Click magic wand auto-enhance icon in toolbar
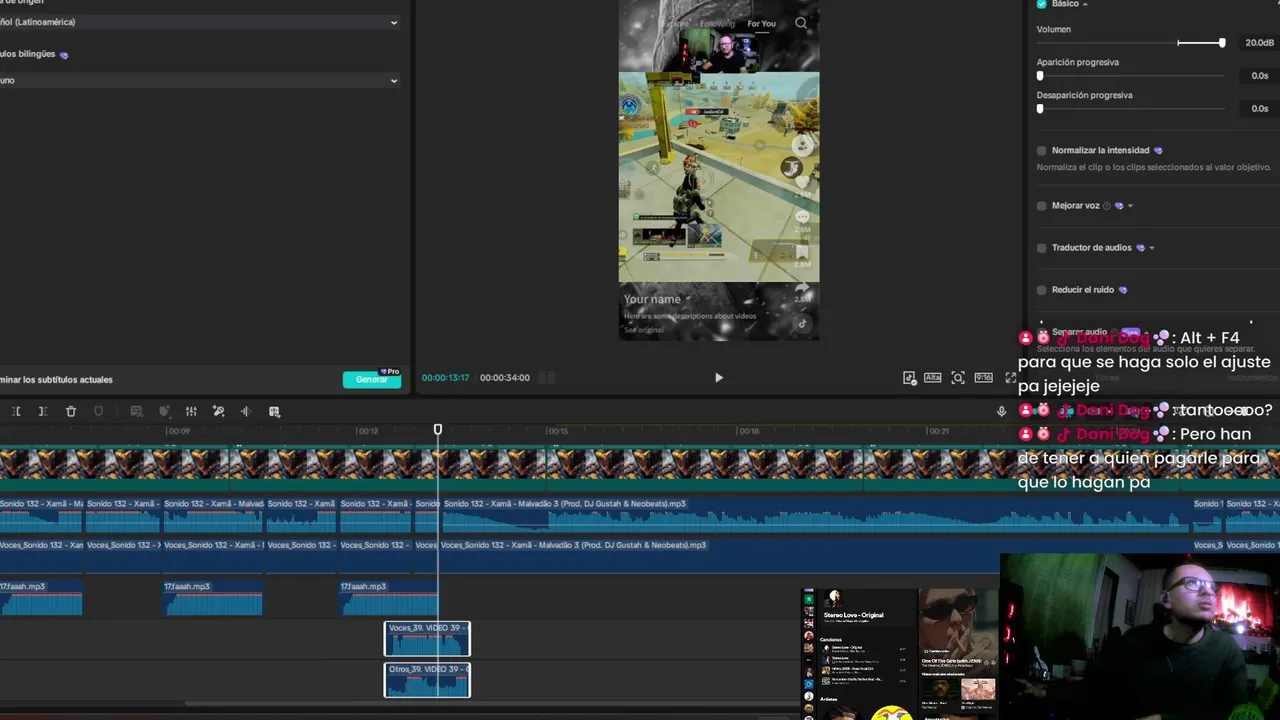This screenshot has width=1280, height=720. tap(219, 411)
